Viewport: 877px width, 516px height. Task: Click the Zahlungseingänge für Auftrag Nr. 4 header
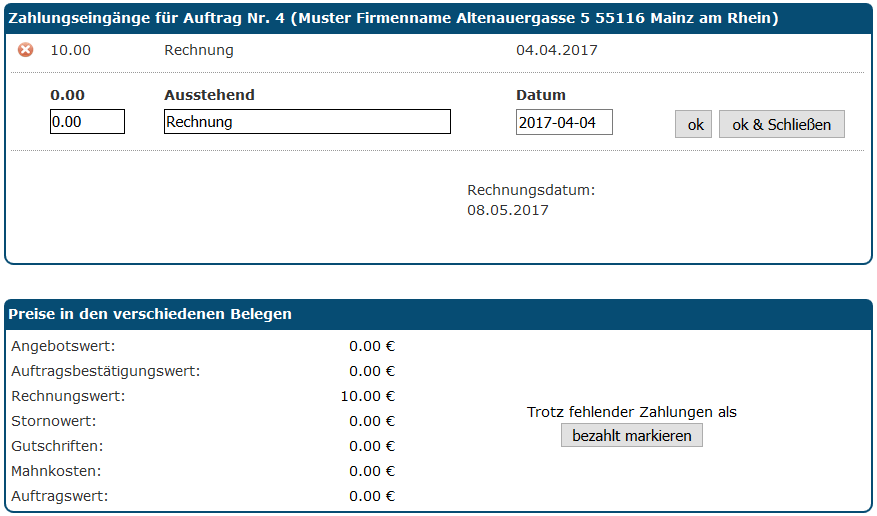point(393,19)
